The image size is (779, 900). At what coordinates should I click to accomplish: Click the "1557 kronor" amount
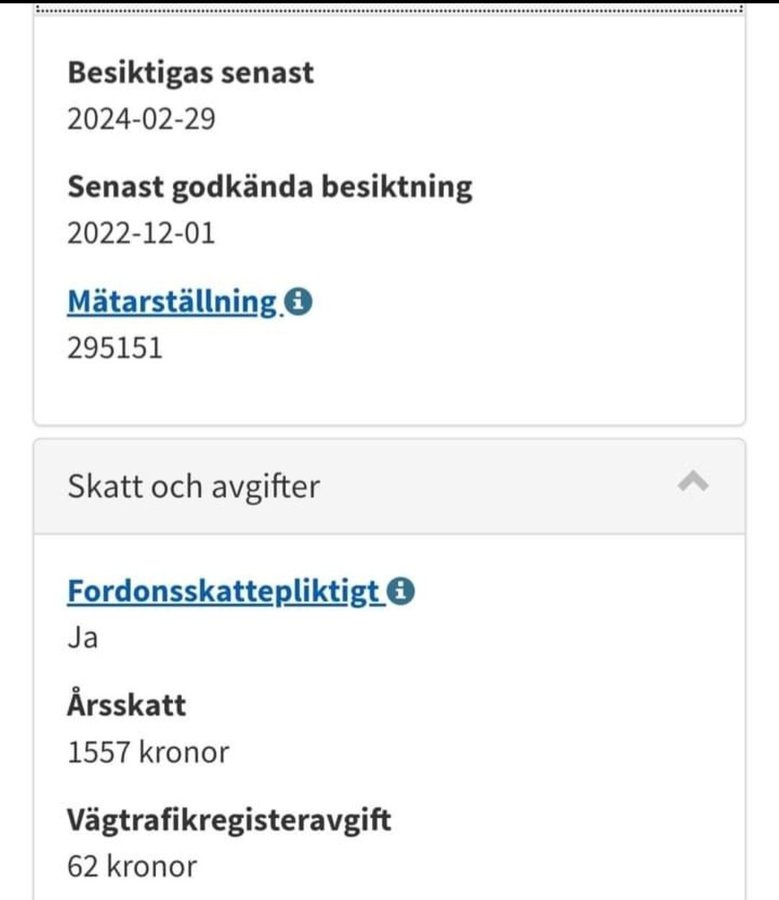point(148,751)
